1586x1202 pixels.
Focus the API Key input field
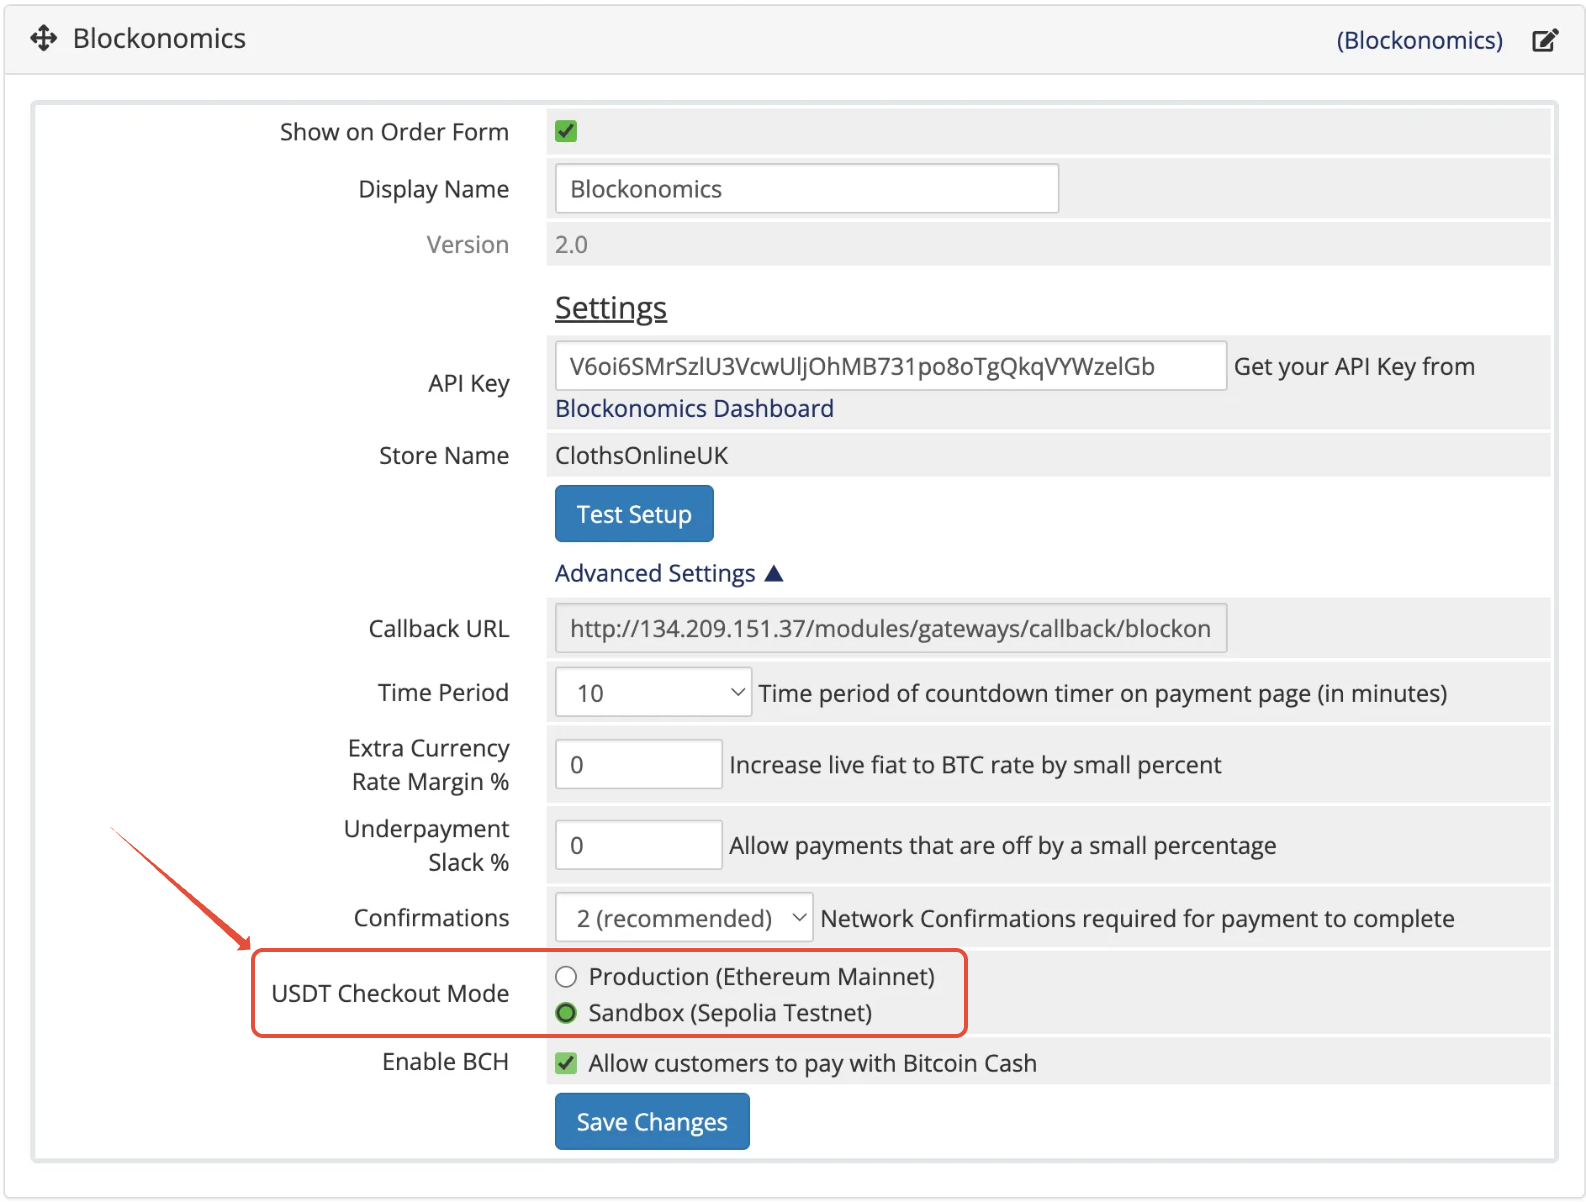pos(891,366)
